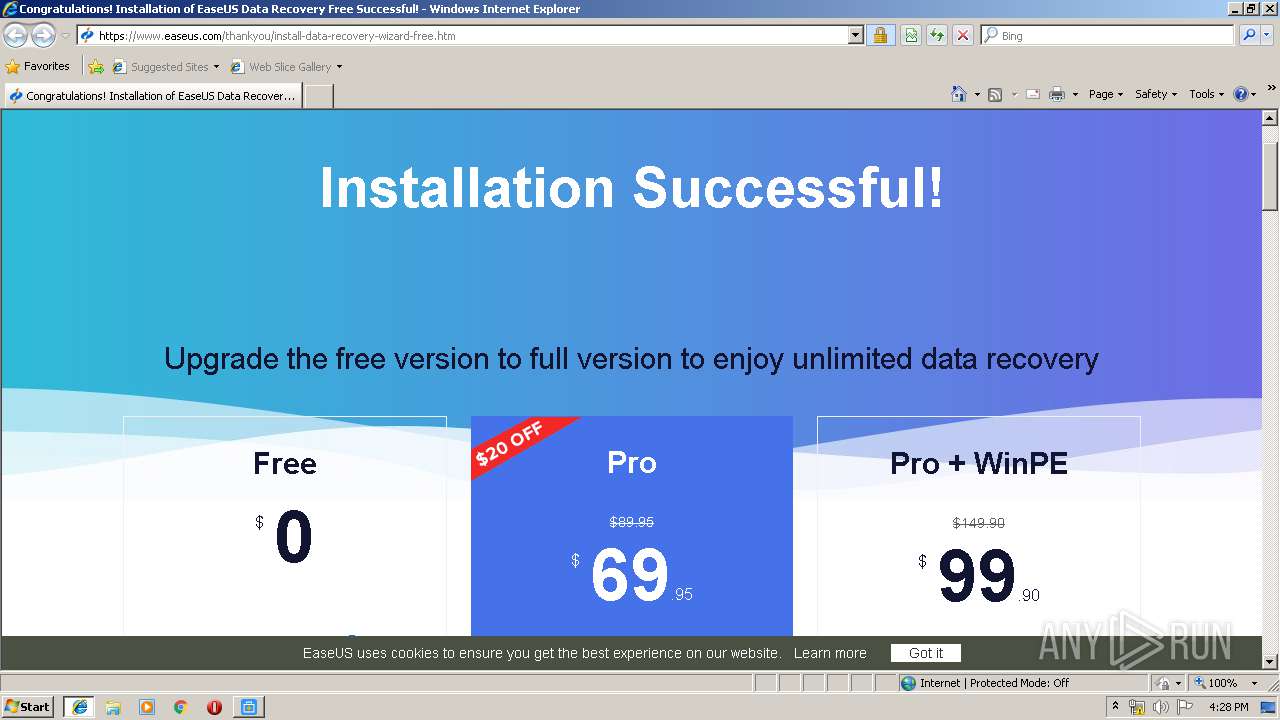1280x720 pixels.
Task: Click the red Stop loading icon
Action: click(963, 36)
